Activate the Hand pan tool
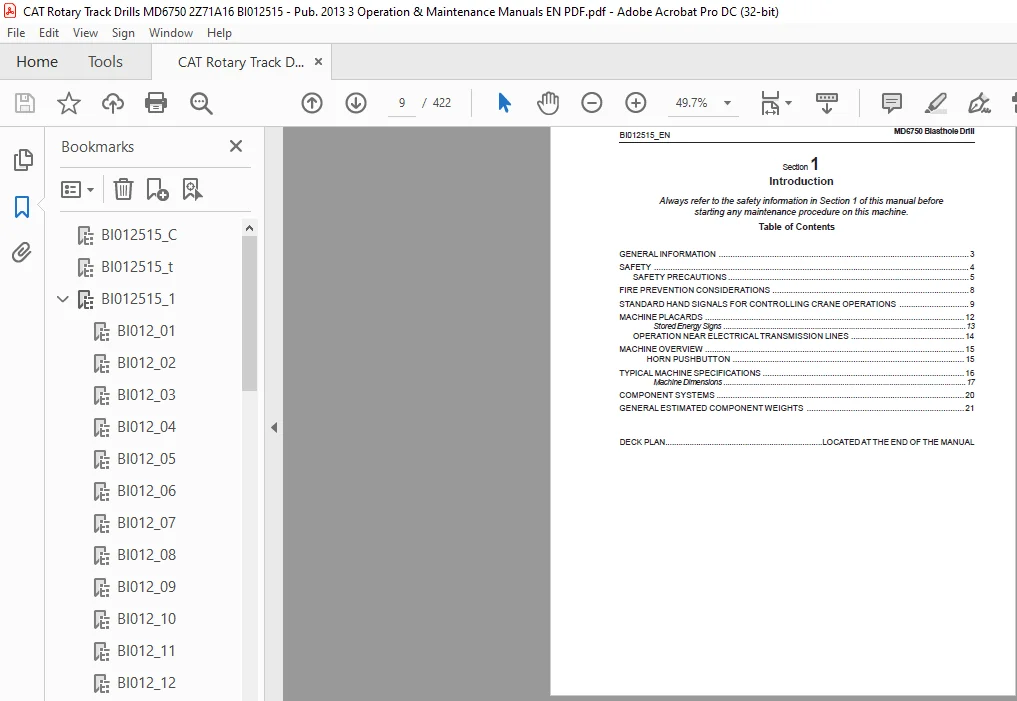This screenshot has width=1017, height=701. pyautogui.click(x=548, y=103)
